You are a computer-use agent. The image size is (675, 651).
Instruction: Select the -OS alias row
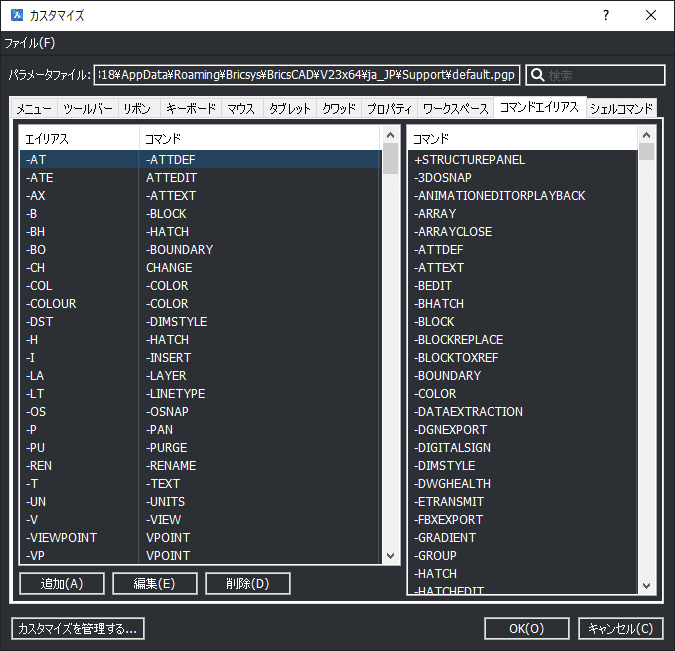200,412
